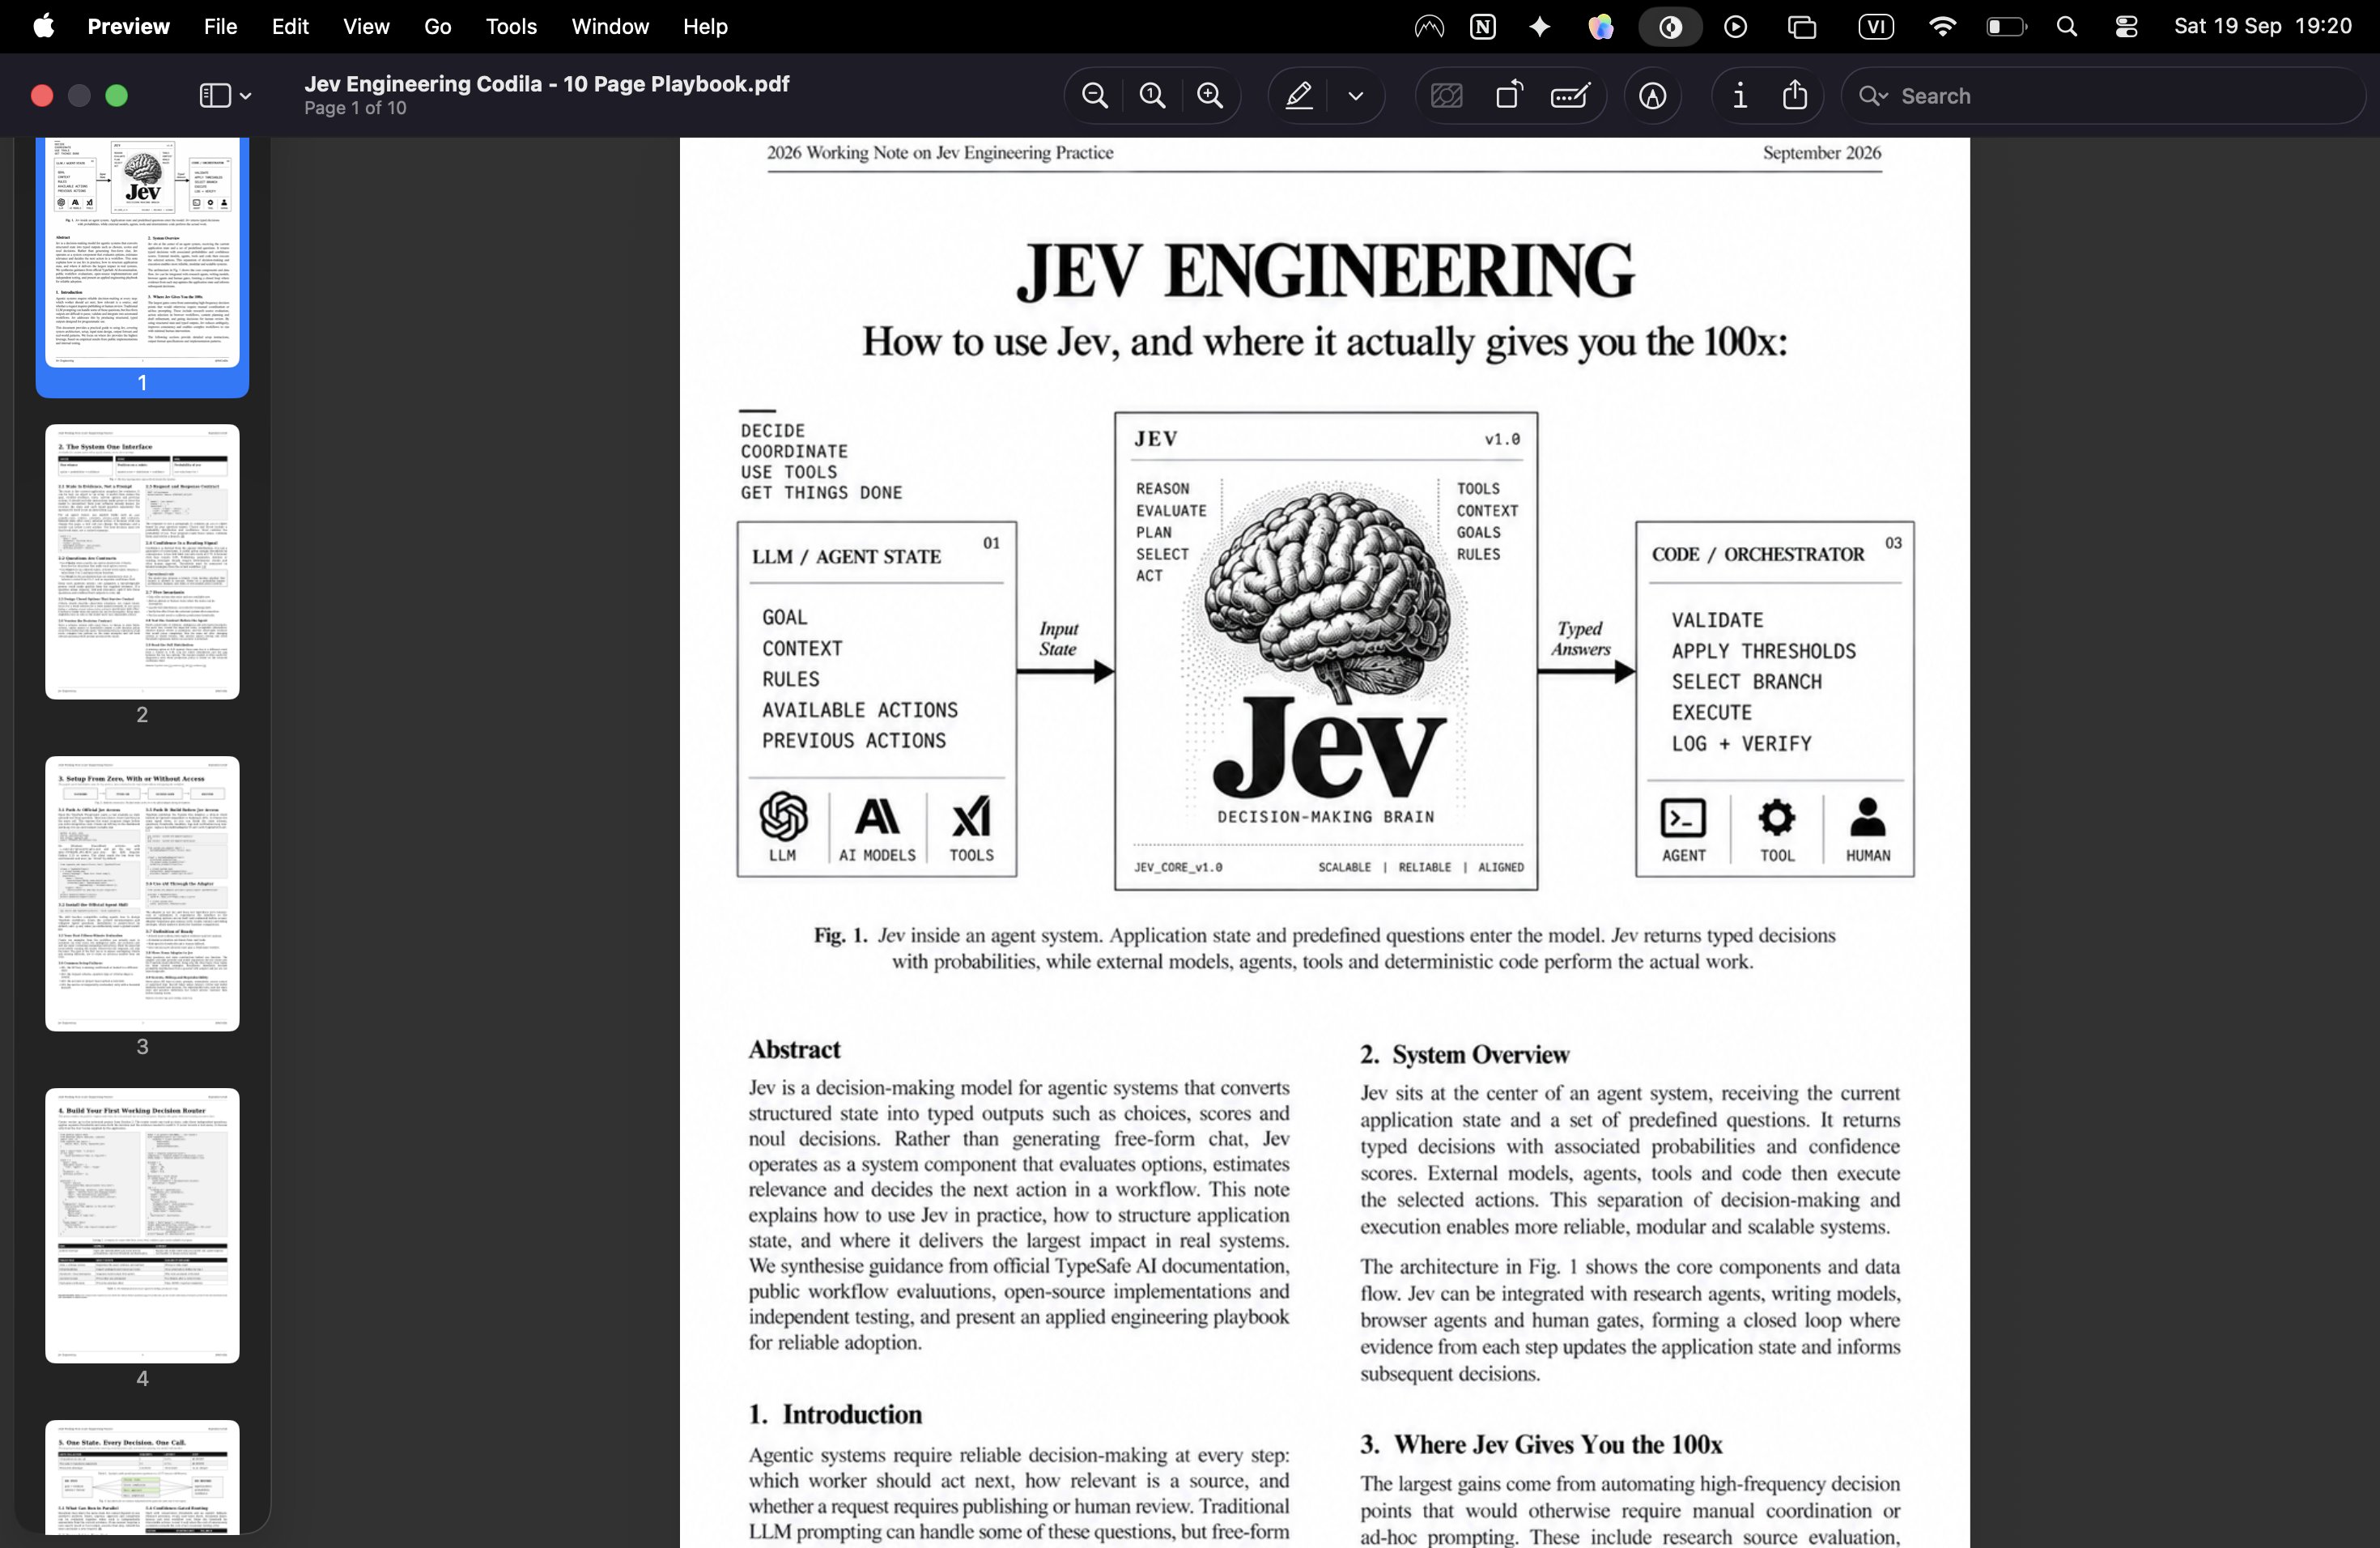Image resolution: width=2380 pixels, height=1548 pixels.
Task: Open the Window menu
Action: click(x=610, y=27)
